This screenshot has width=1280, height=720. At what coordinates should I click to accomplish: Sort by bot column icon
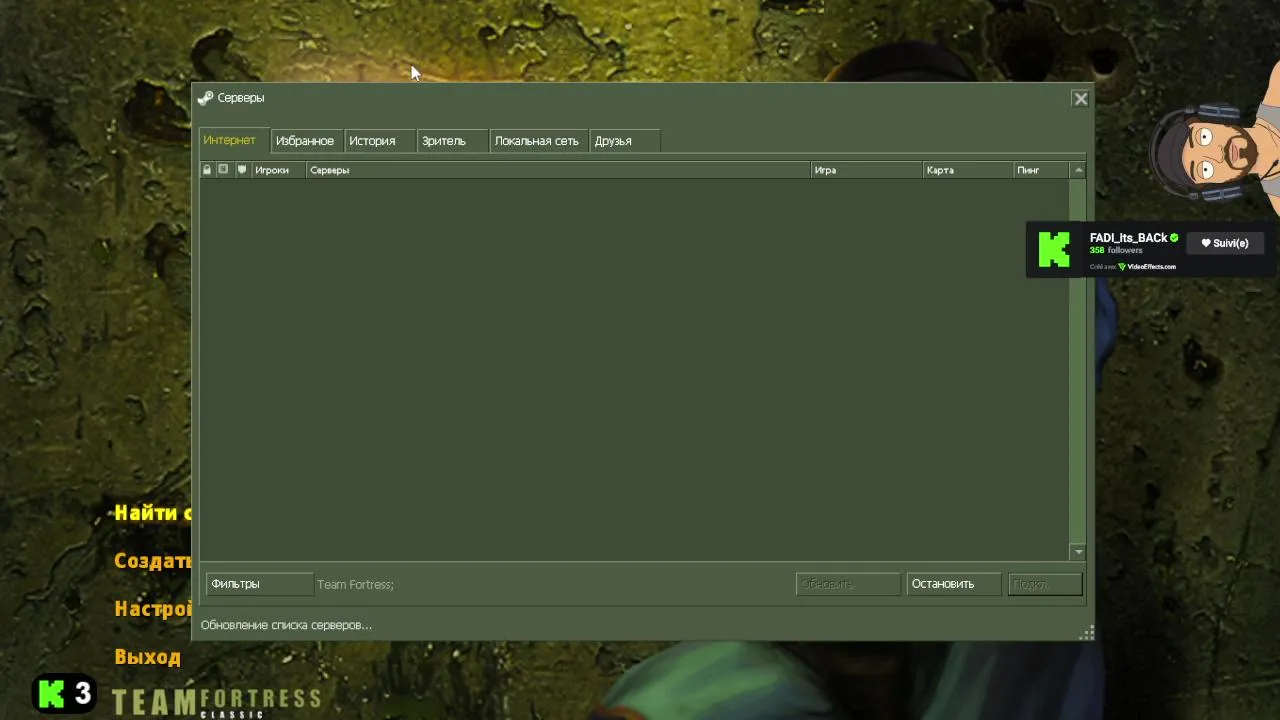point(223,170)
